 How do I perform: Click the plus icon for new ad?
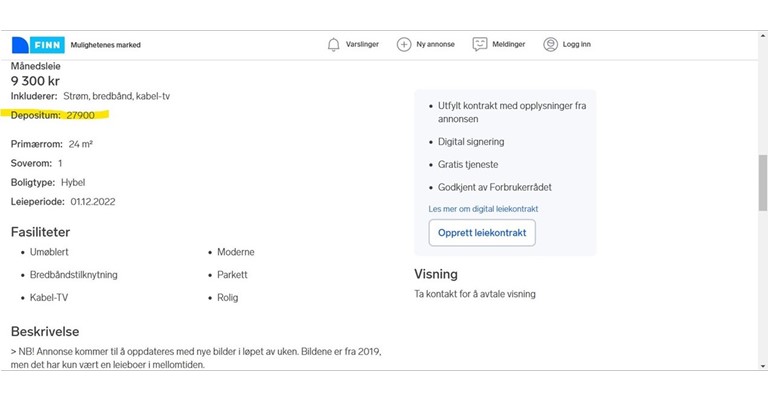coord(404,45)
